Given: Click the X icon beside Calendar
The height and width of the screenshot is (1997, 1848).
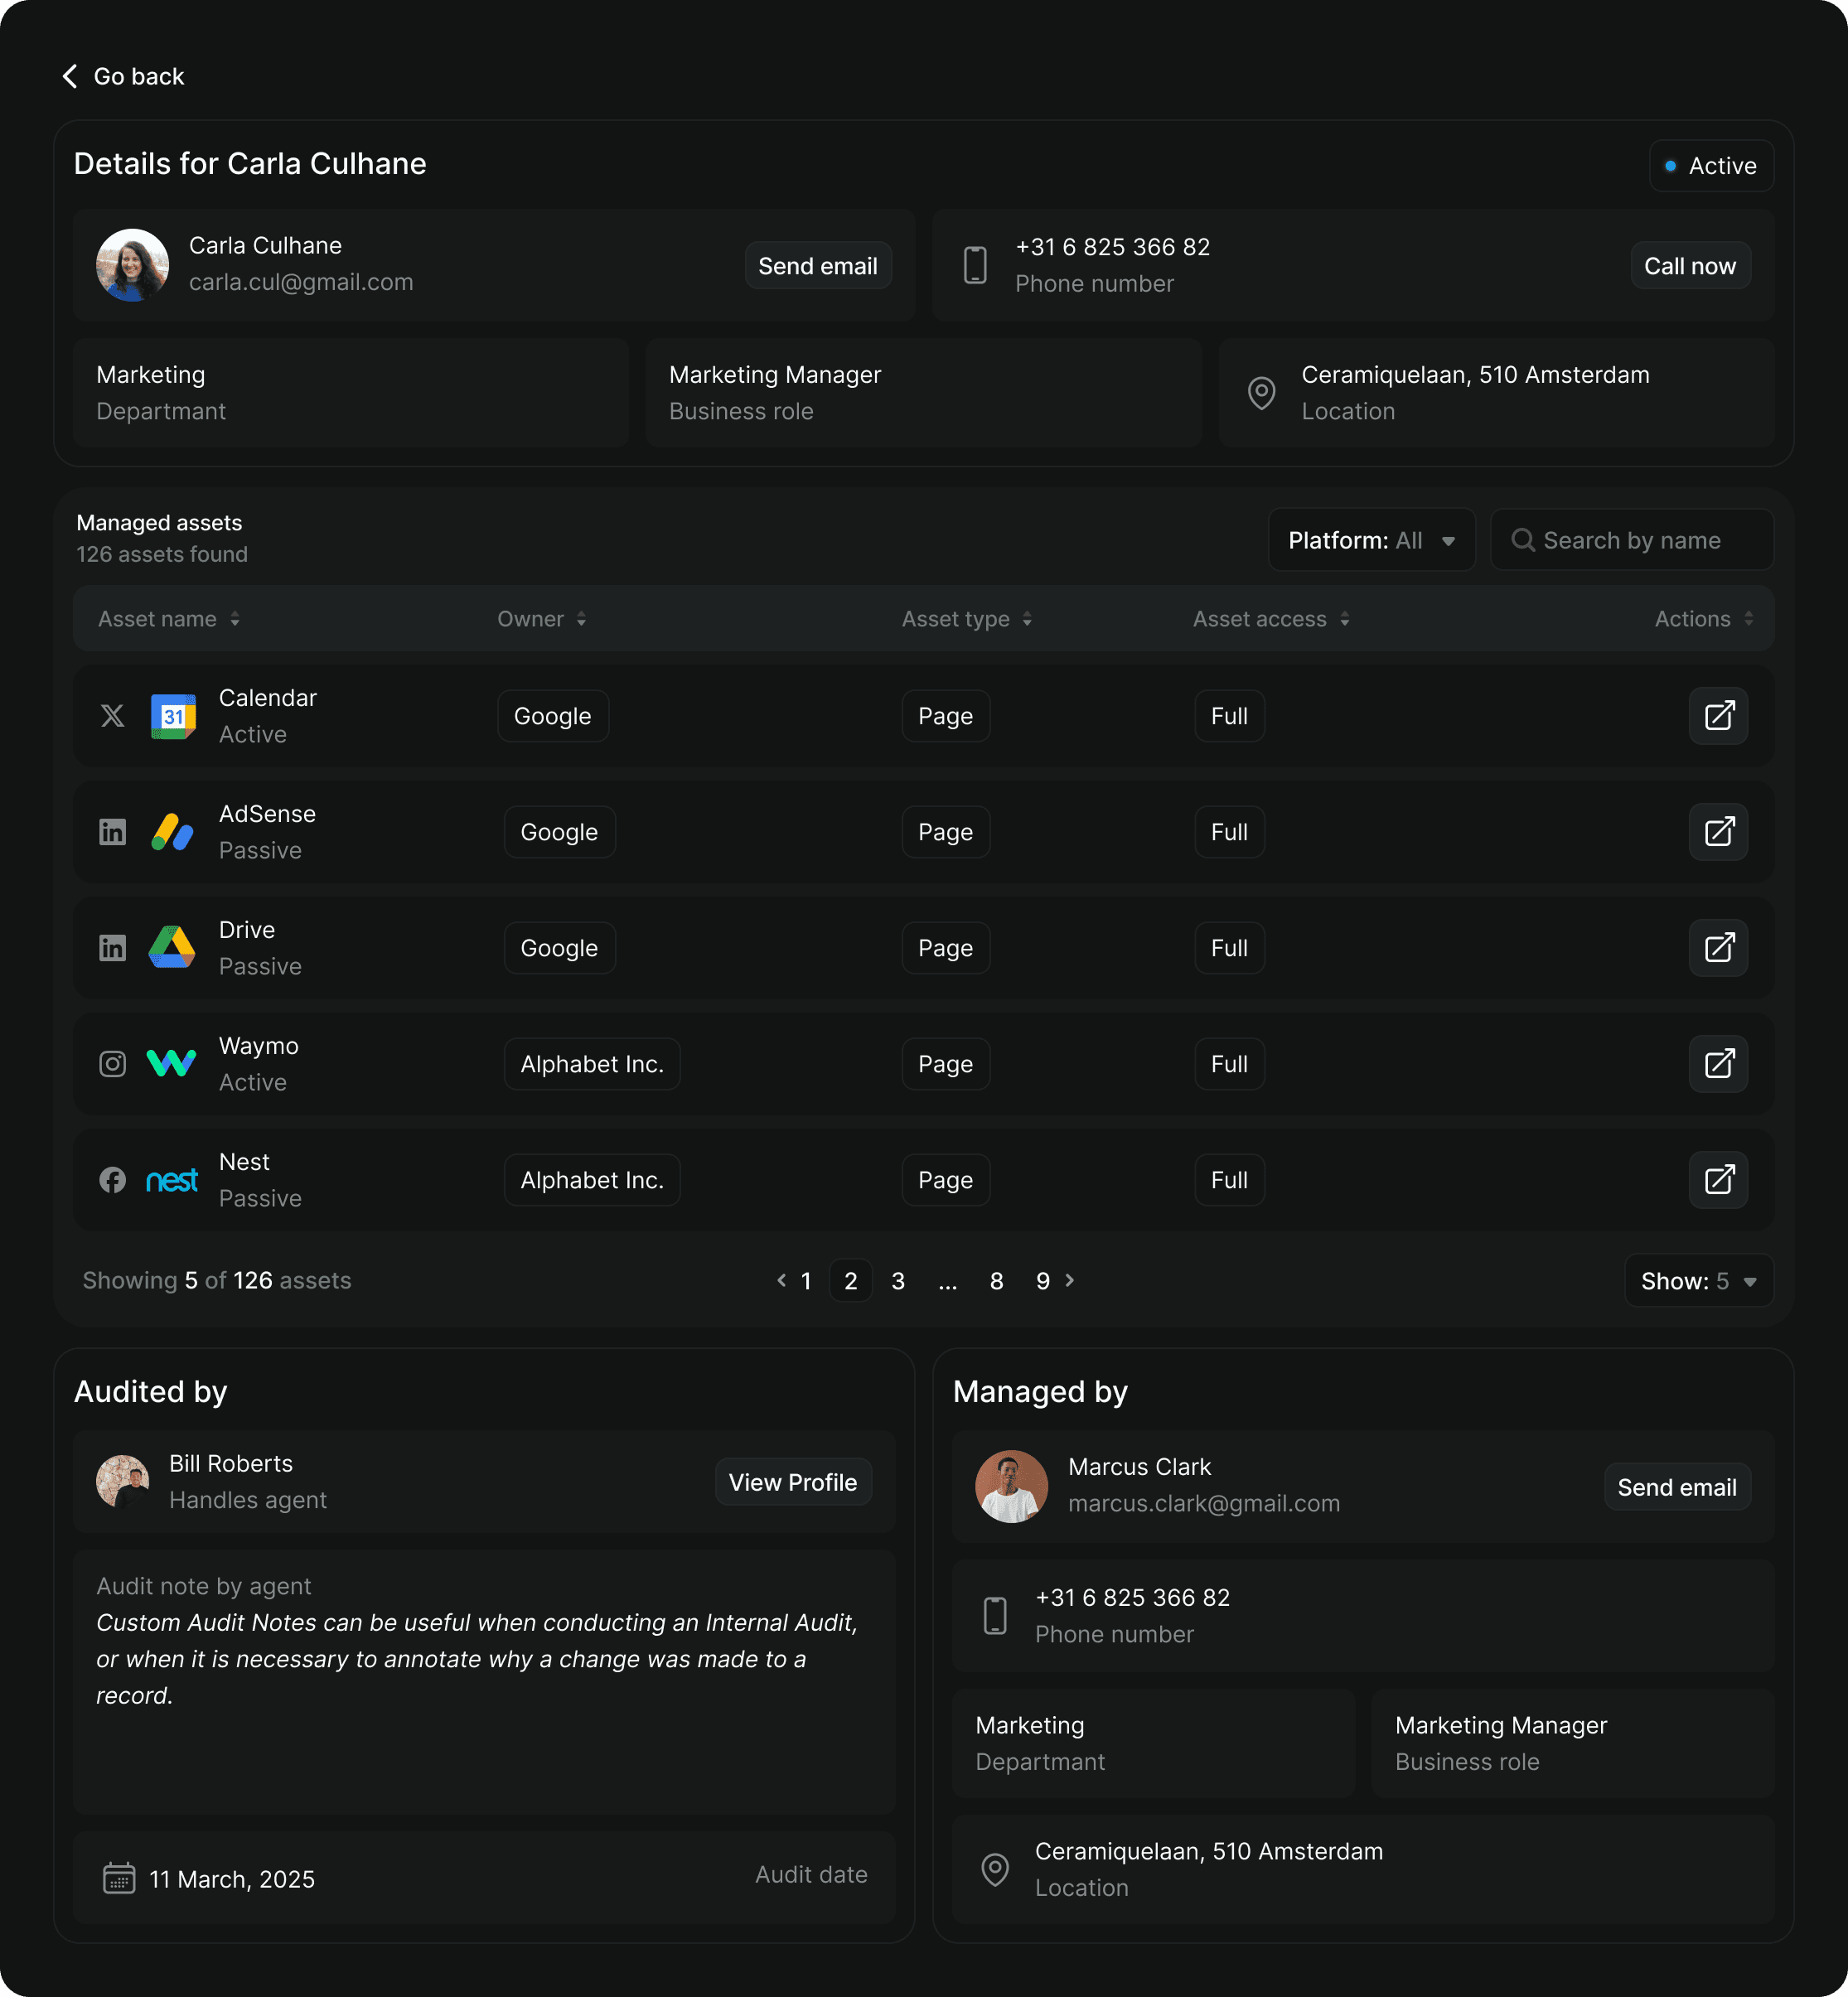Looking at the screenshot, I should [x=113, y=716].
